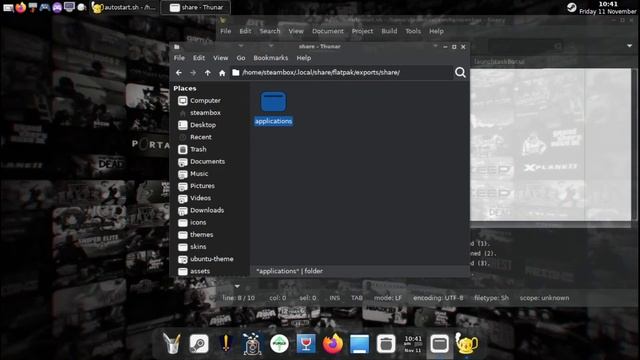Open Geany Tools menu
640x360 pixels.
click(413, 31)
